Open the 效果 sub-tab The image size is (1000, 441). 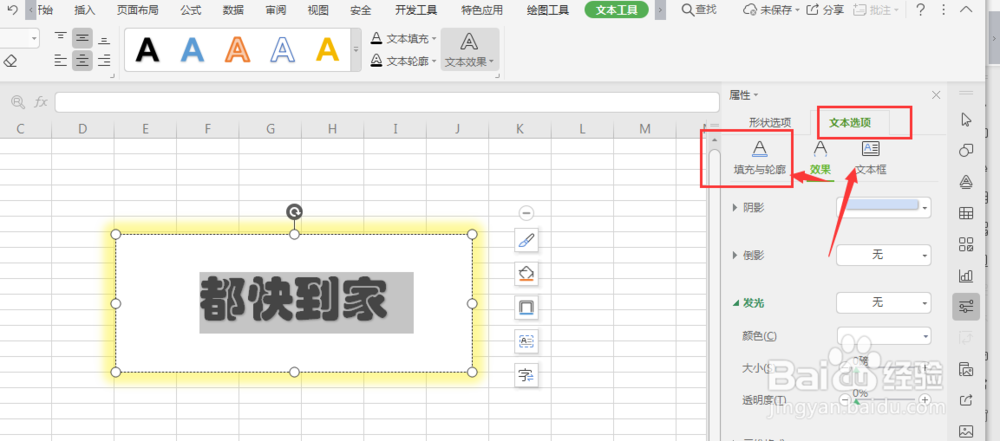coord(821,158)
